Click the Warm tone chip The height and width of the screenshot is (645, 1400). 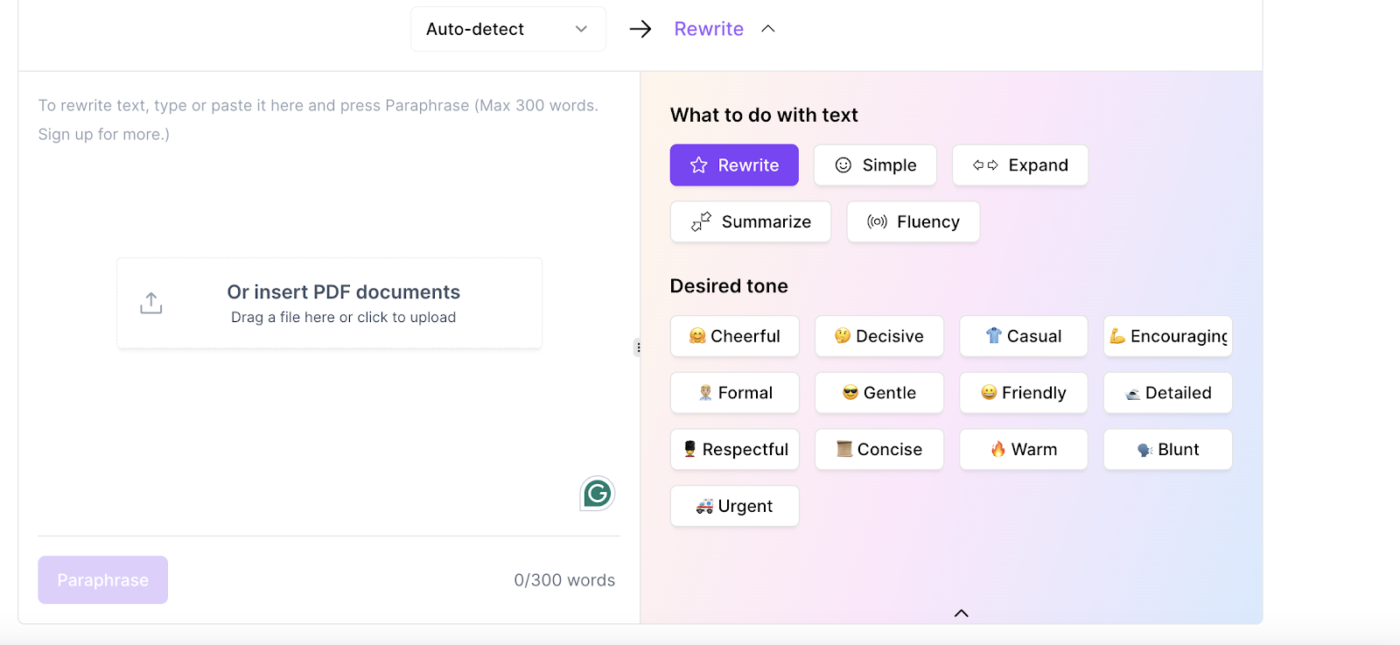point(1023,449)
